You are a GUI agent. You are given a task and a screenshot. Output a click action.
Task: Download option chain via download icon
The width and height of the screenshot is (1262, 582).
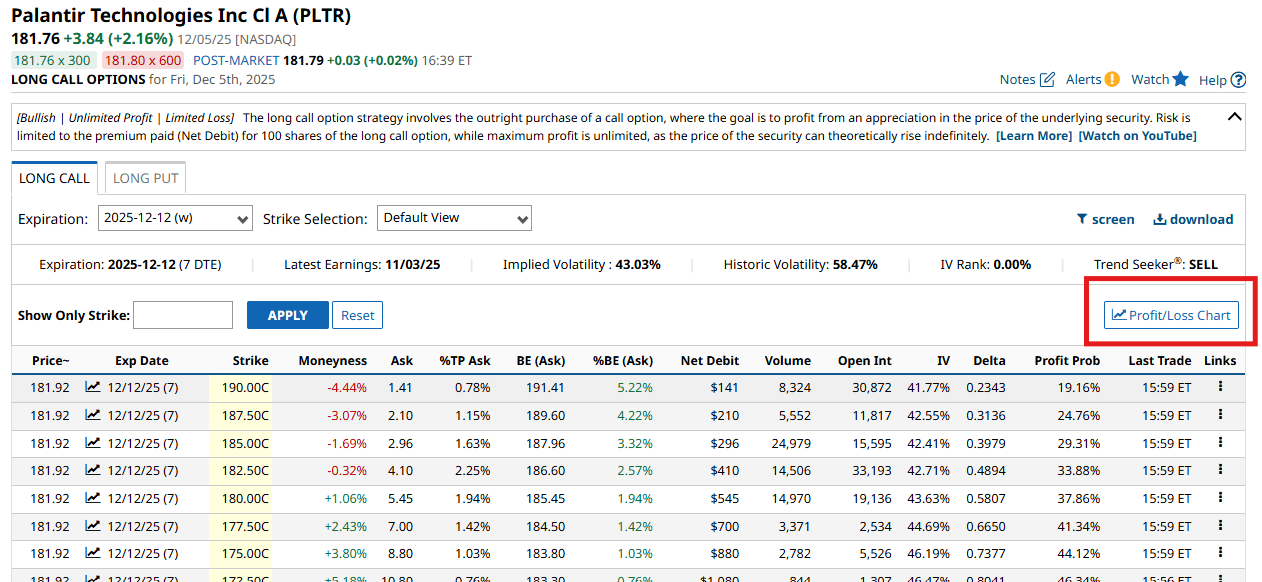[x=1160, y=219]
